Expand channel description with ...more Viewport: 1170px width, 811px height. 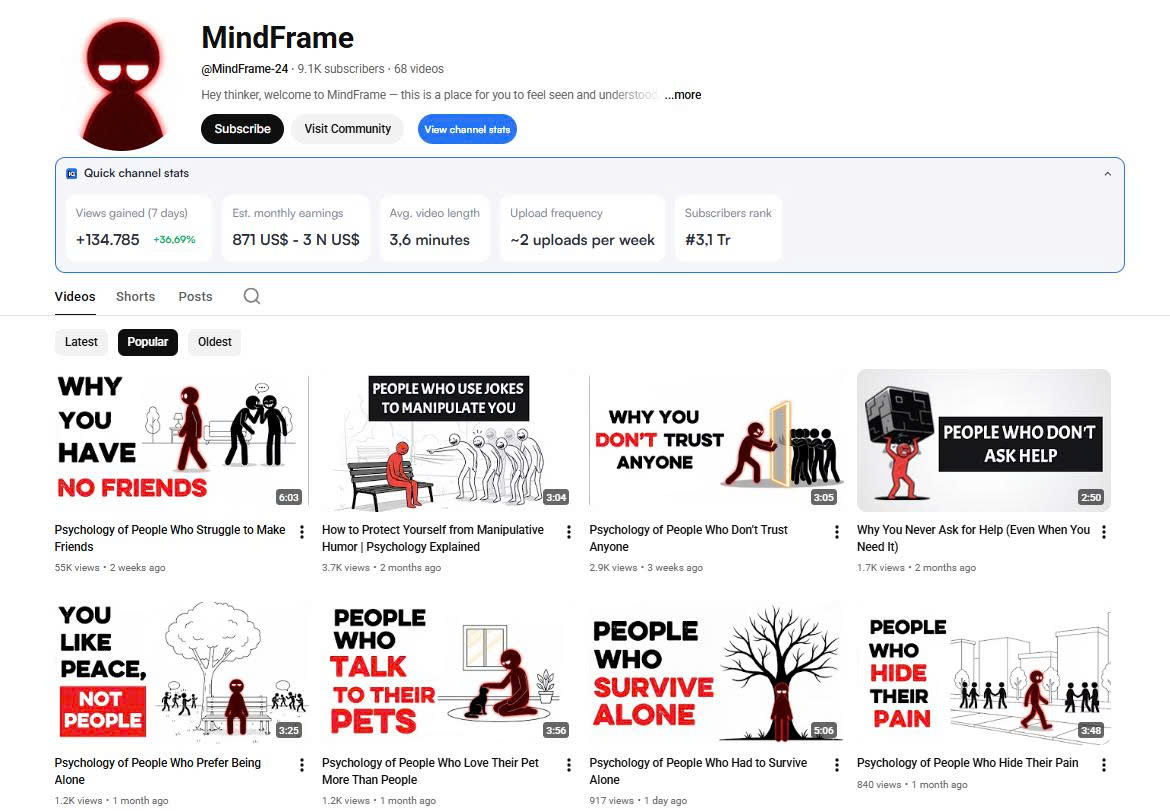[683, 95]
